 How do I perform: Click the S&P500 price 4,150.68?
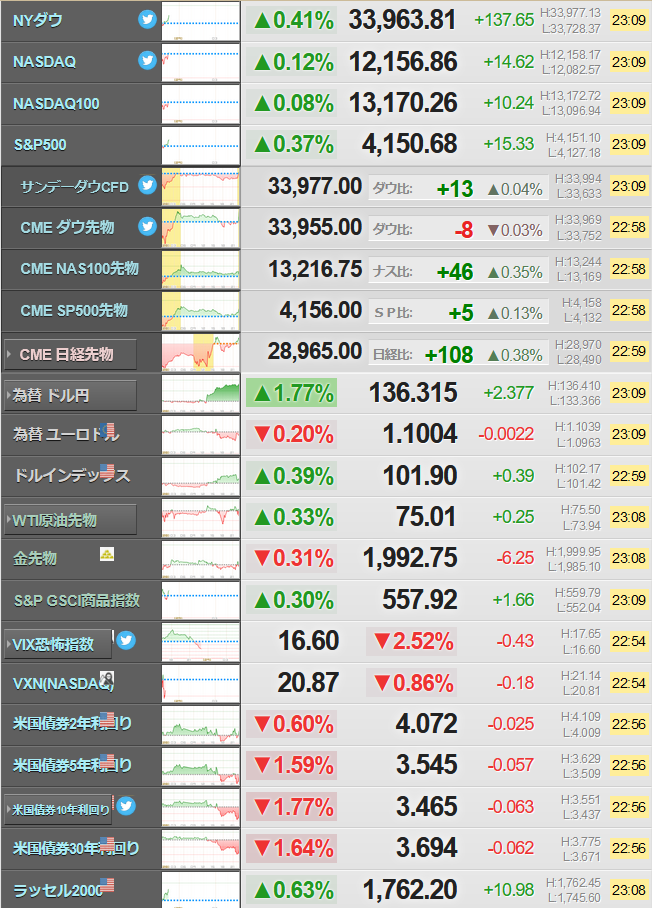point(409,144)
